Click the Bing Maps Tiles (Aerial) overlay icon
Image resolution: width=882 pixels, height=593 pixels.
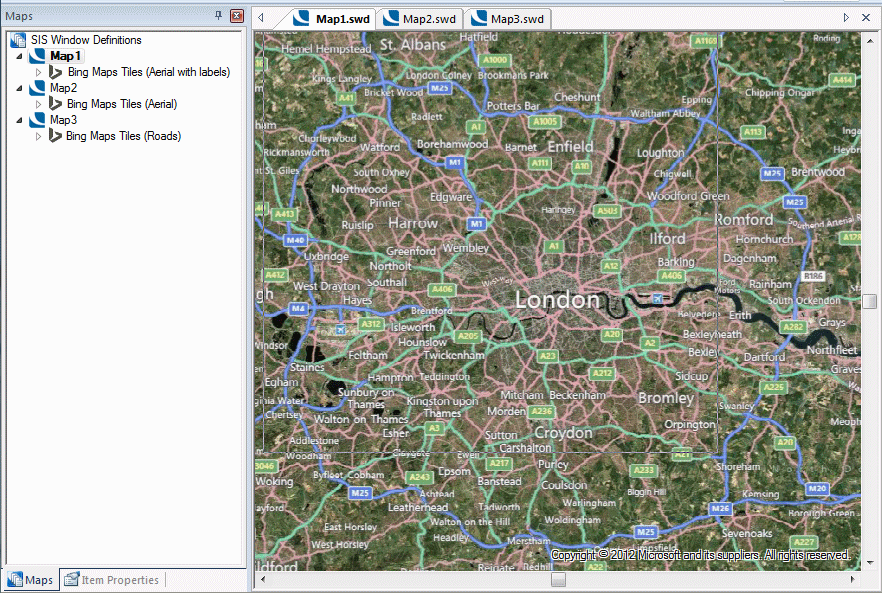click(55, 104)
